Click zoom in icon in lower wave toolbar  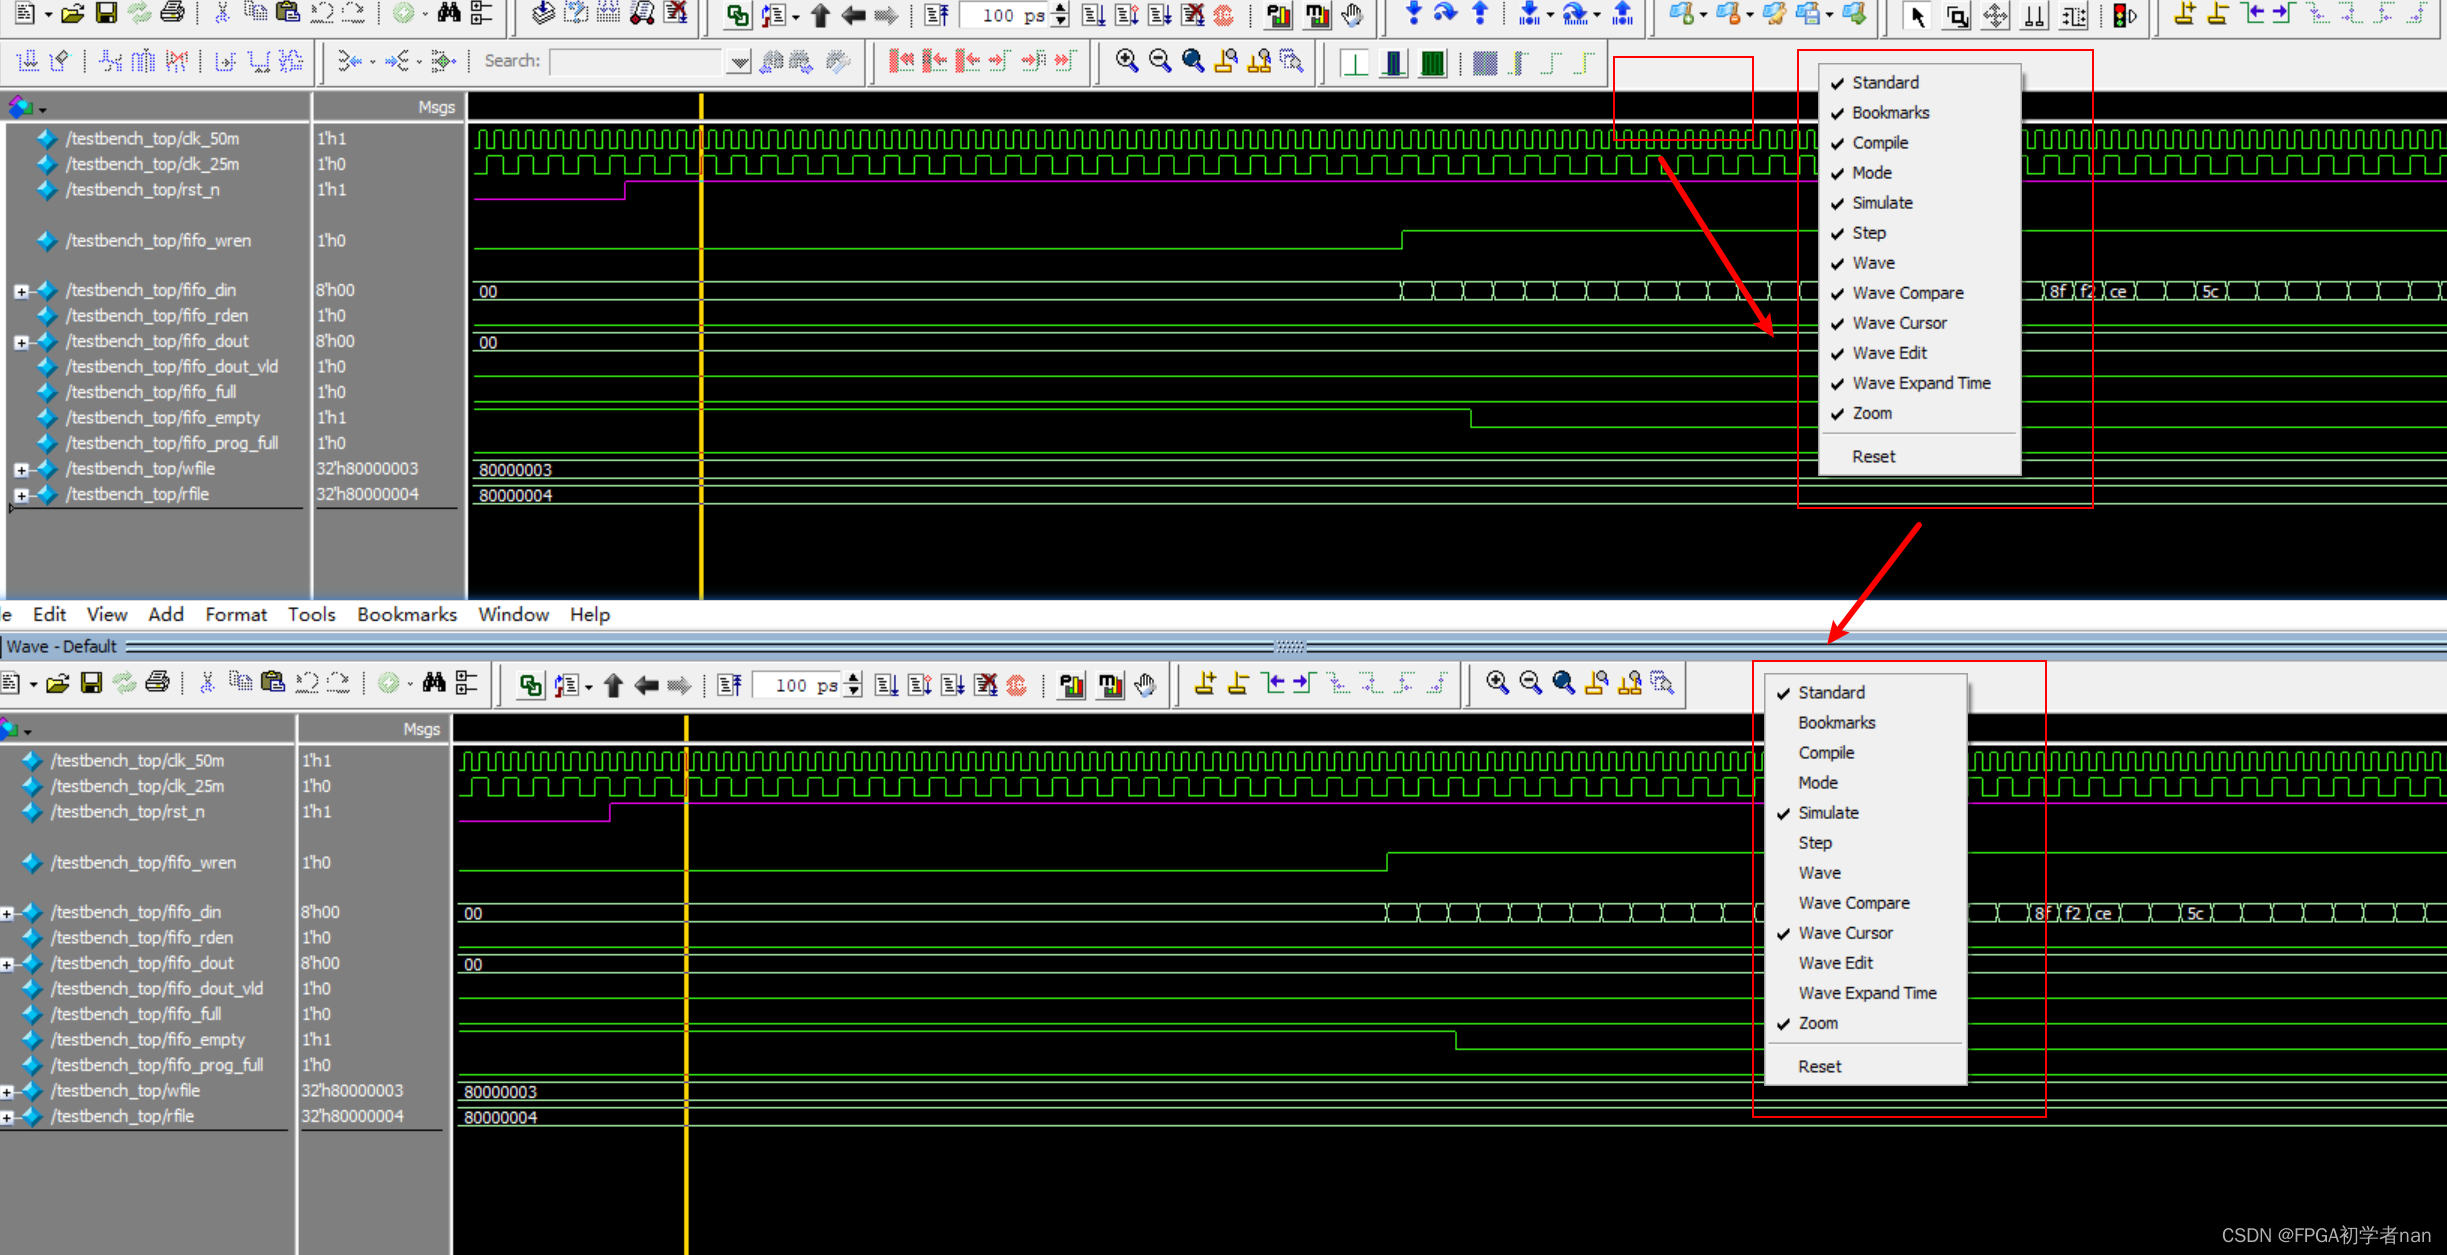(x=1497, y=683)
